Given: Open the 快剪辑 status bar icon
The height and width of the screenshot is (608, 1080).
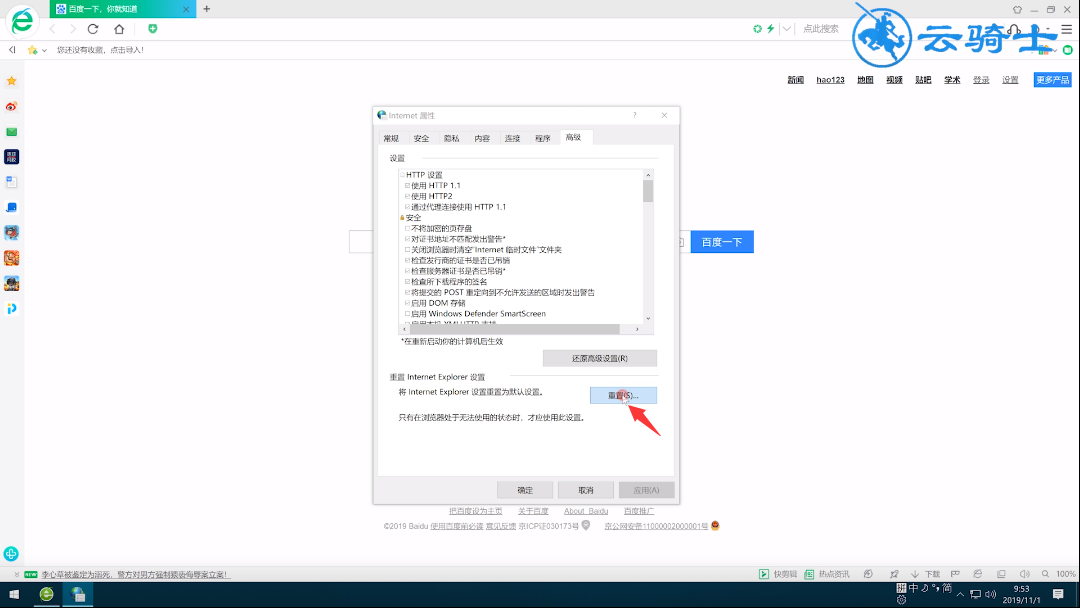Looking at the screenshot, I should 764,574.
